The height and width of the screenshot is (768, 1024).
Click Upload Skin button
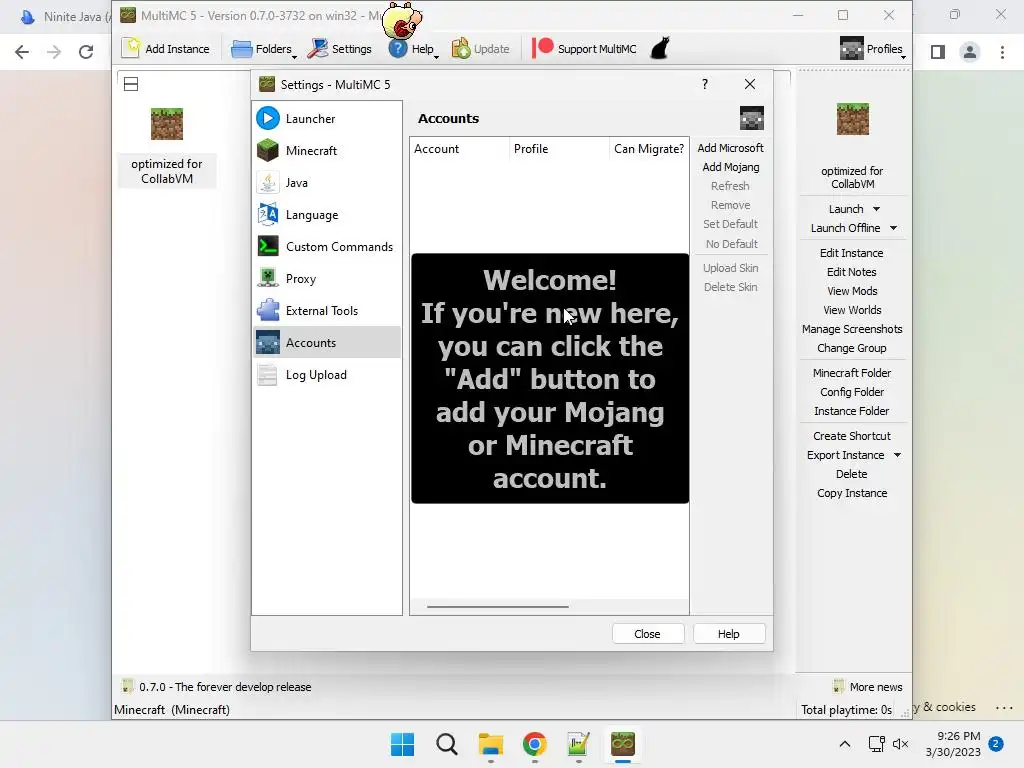tap(730, 268)
